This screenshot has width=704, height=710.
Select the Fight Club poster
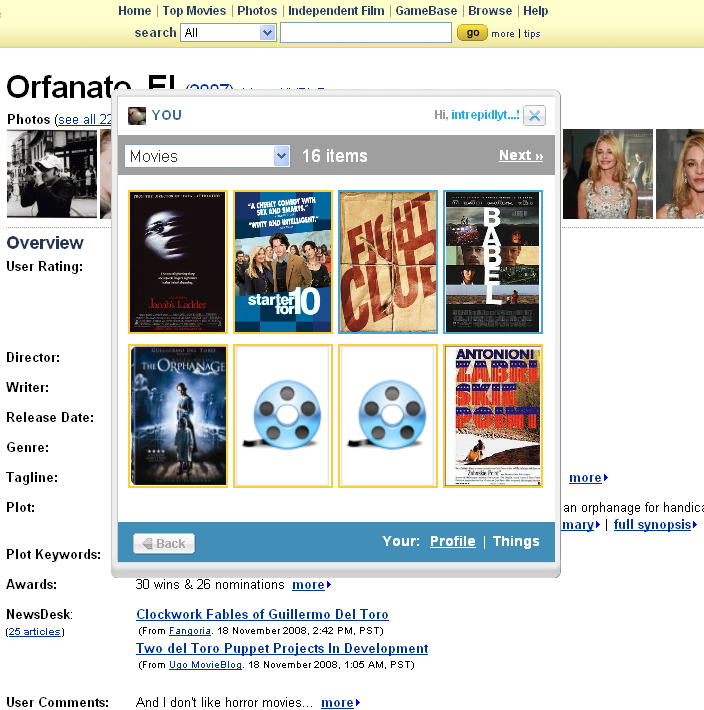[388, 262]
